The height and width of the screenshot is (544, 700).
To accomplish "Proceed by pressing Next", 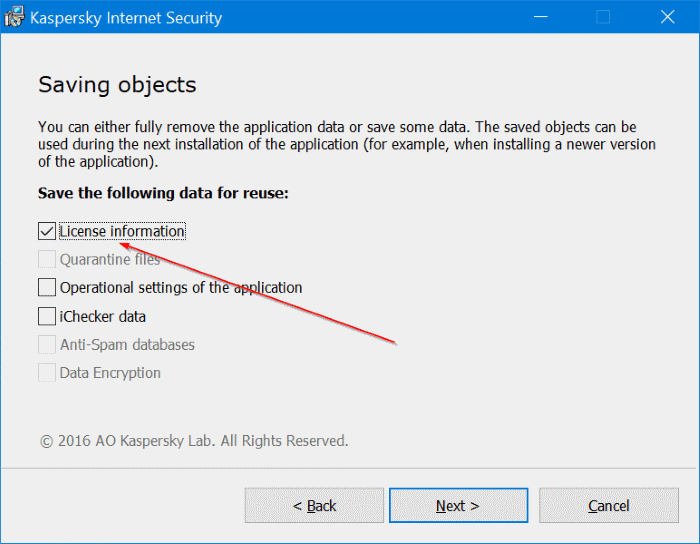I will [458, 505].
